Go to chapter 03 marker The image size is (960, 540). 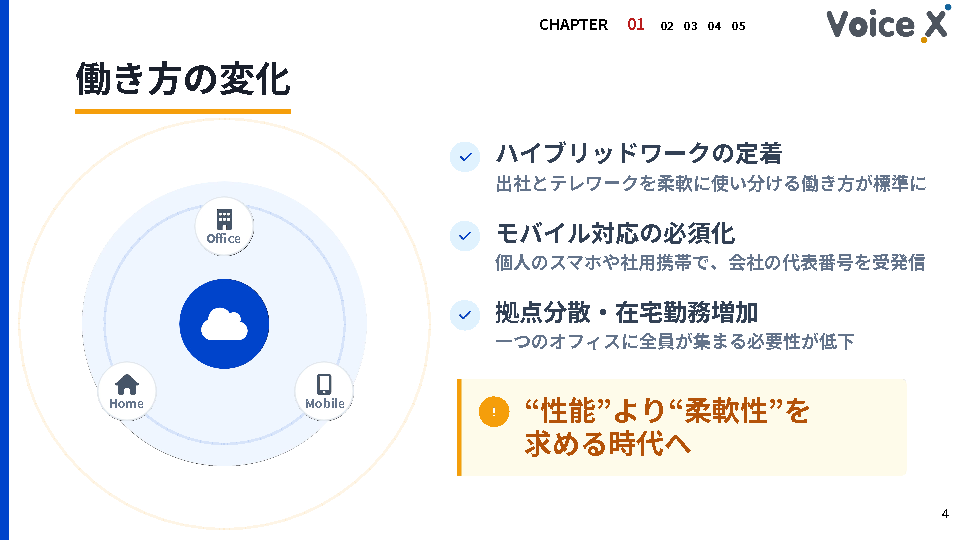(690, 26)
